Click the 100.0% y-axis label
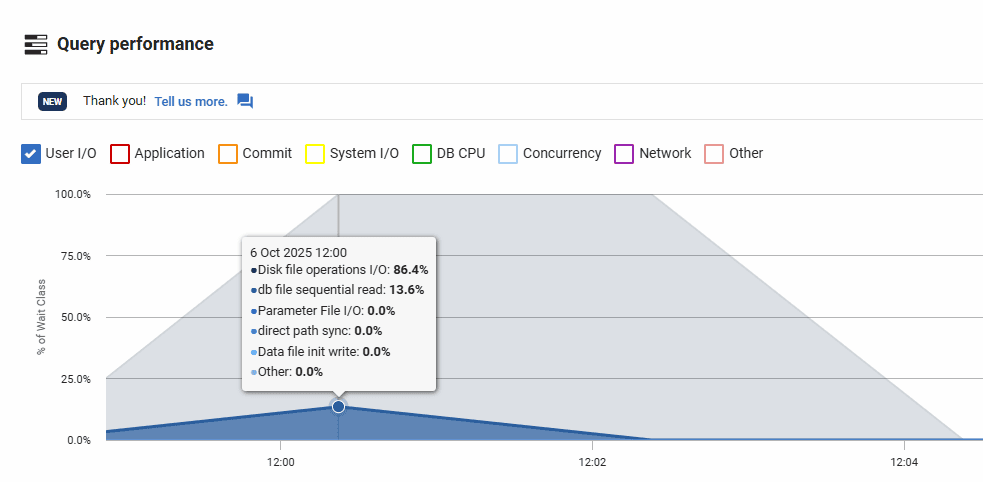This screenshot has height=484, width=983. 72,195
